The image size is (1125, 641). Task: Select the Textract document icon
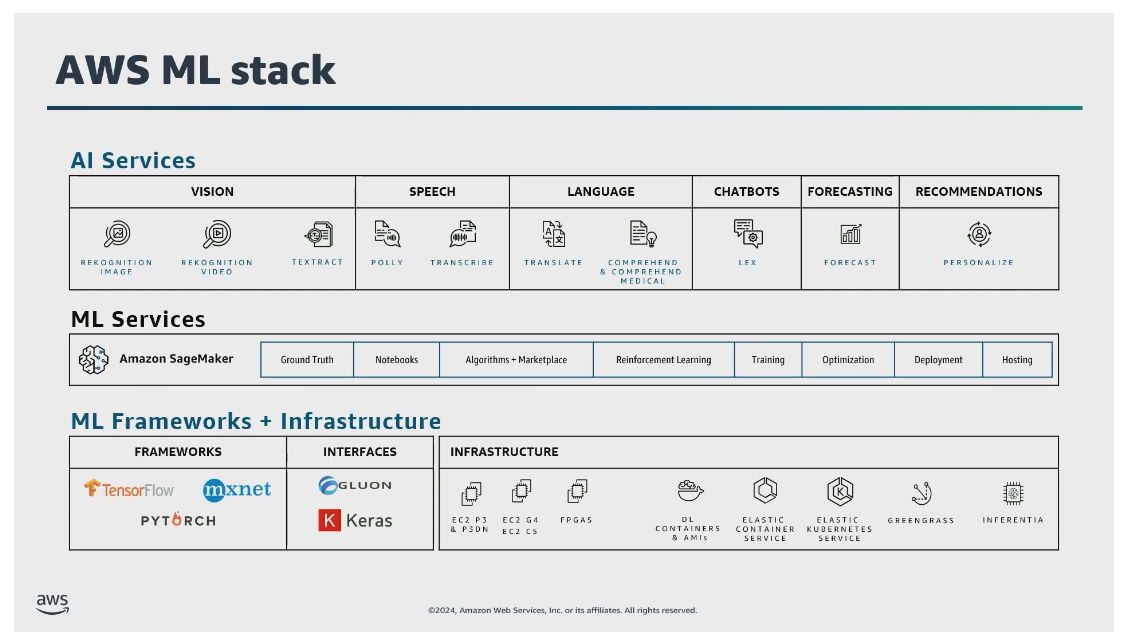coord(319,235)
